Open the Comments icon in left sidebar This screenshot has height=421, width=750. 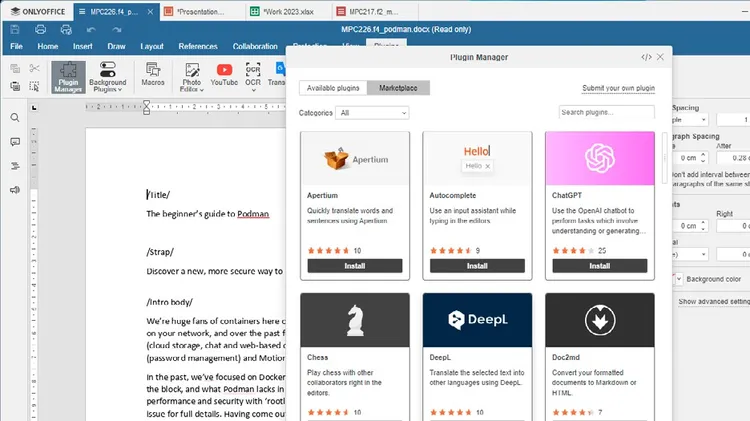[x=15, y=142]
